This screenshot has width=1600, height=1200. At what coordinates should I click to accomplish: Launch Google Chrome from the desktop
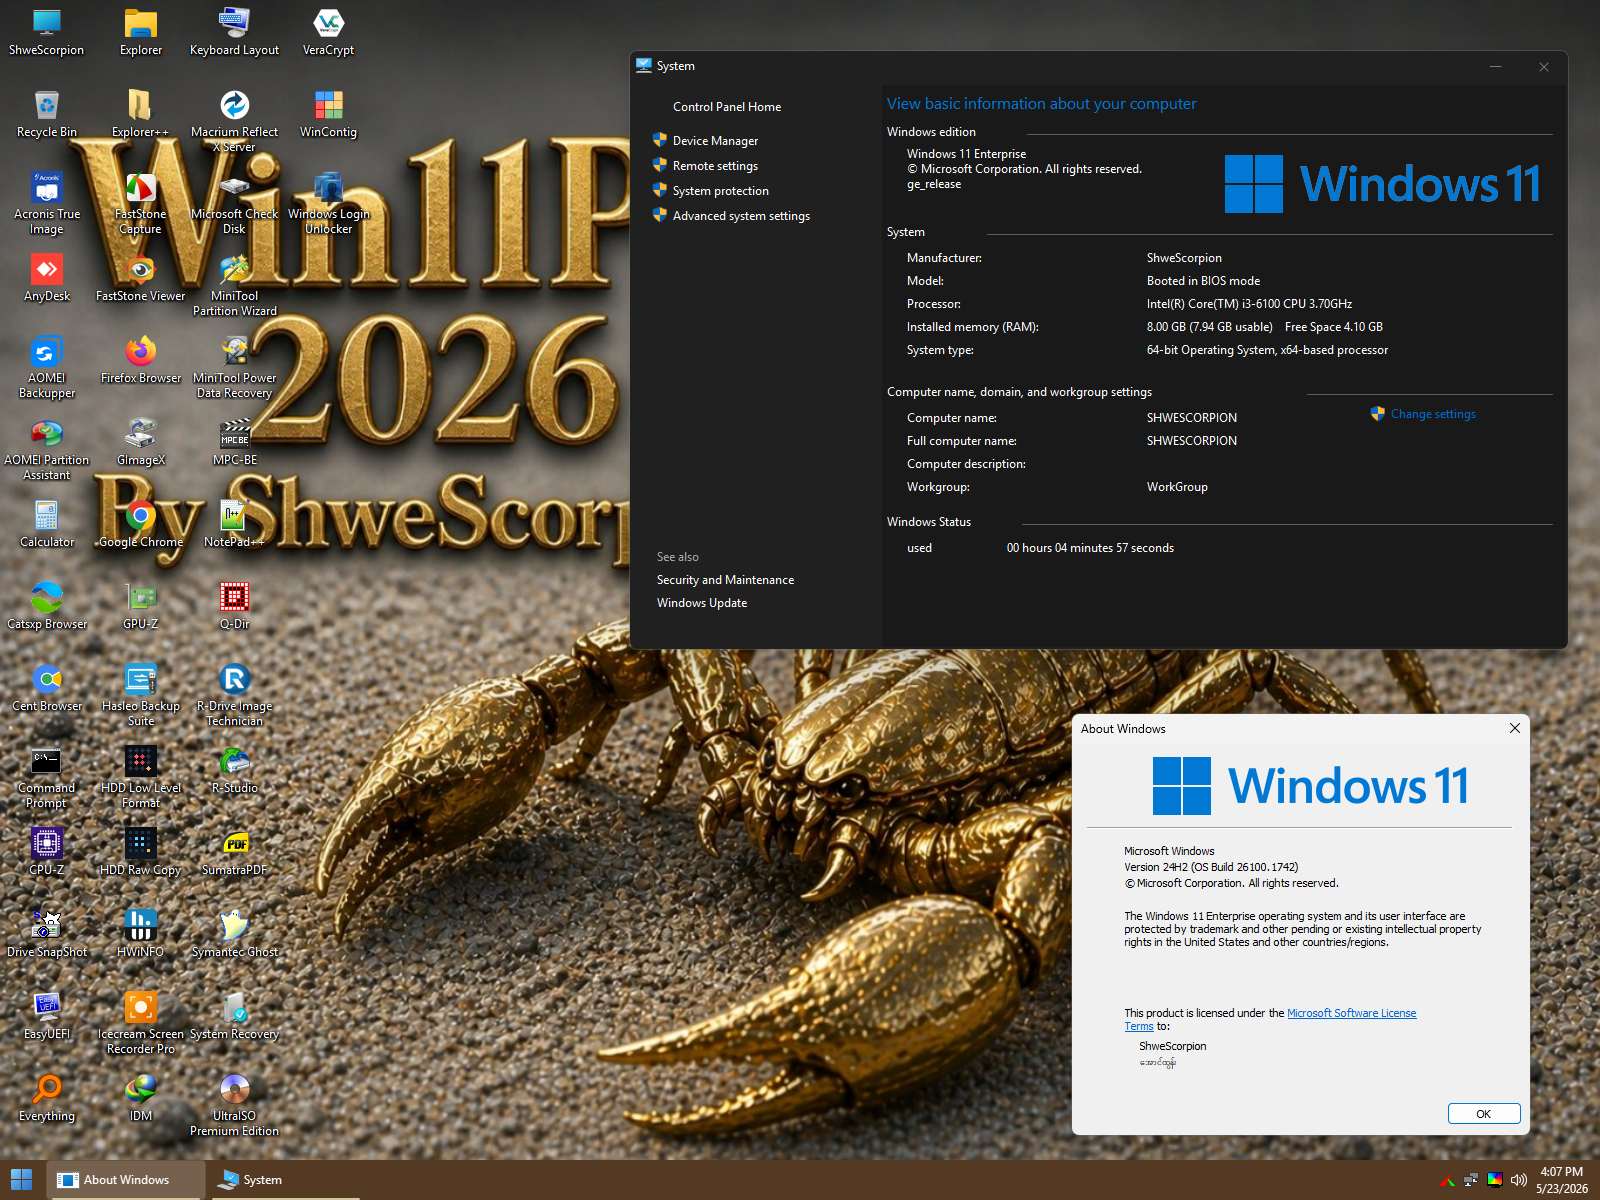(141, 525)
